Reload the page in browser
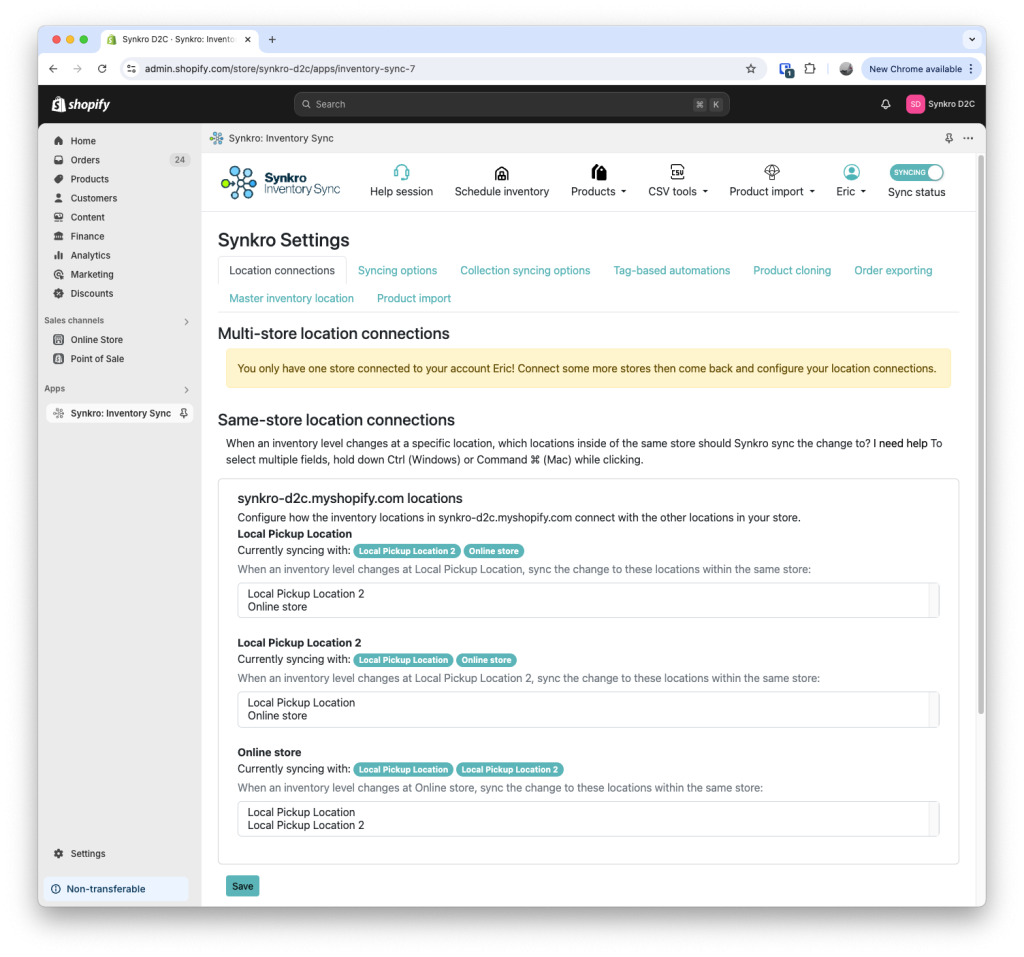 (x=102, y=69)
